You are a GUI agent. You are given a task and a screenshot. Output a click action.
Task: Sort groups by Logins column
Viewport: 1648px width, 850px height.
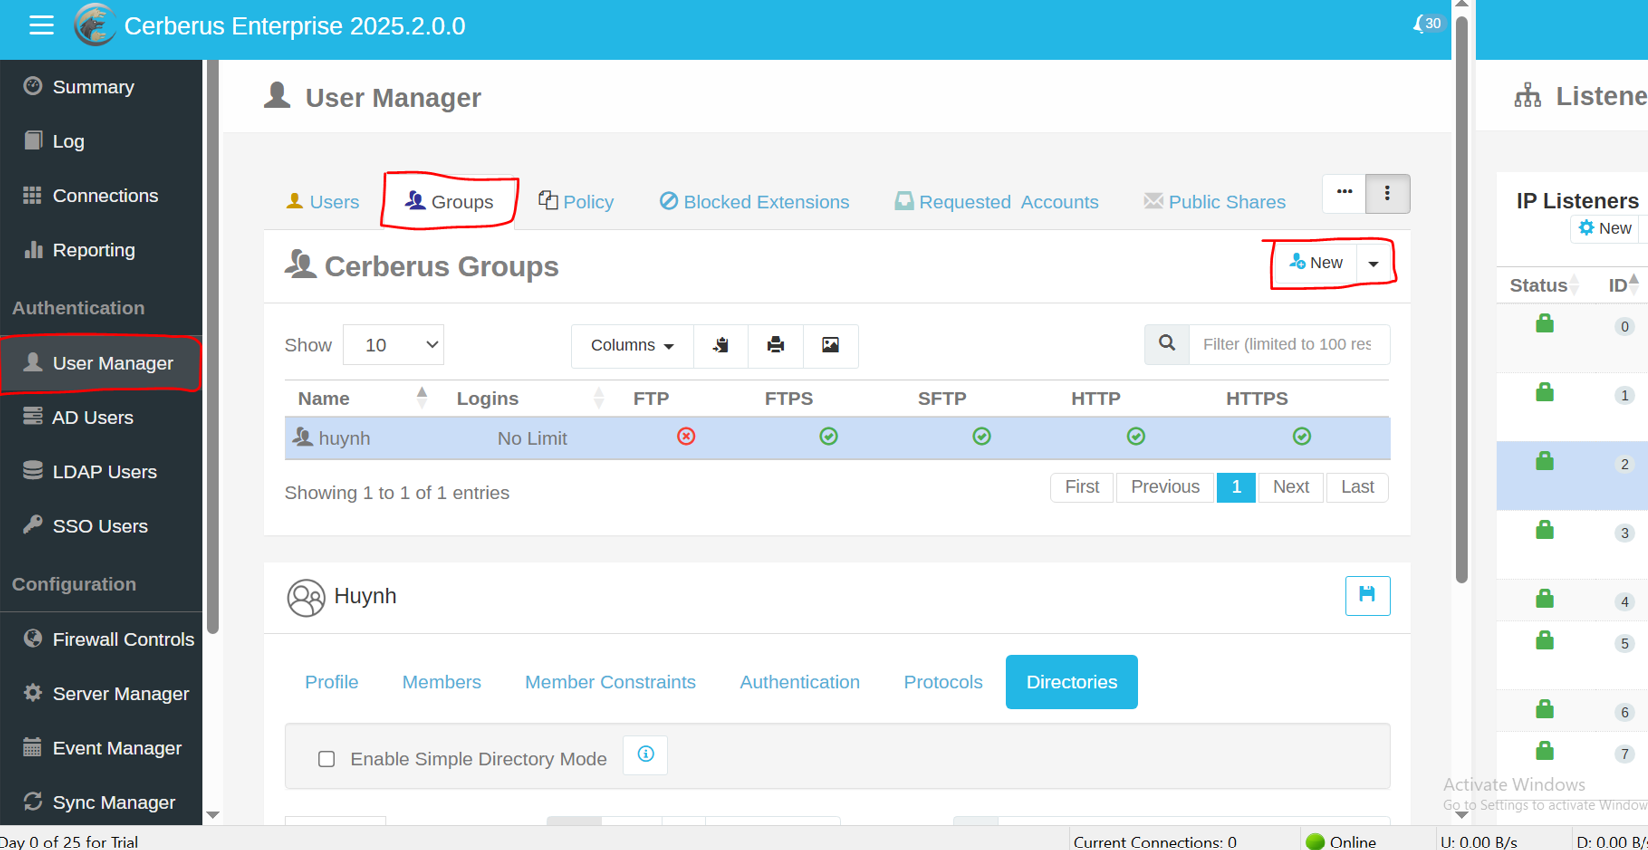529,398
